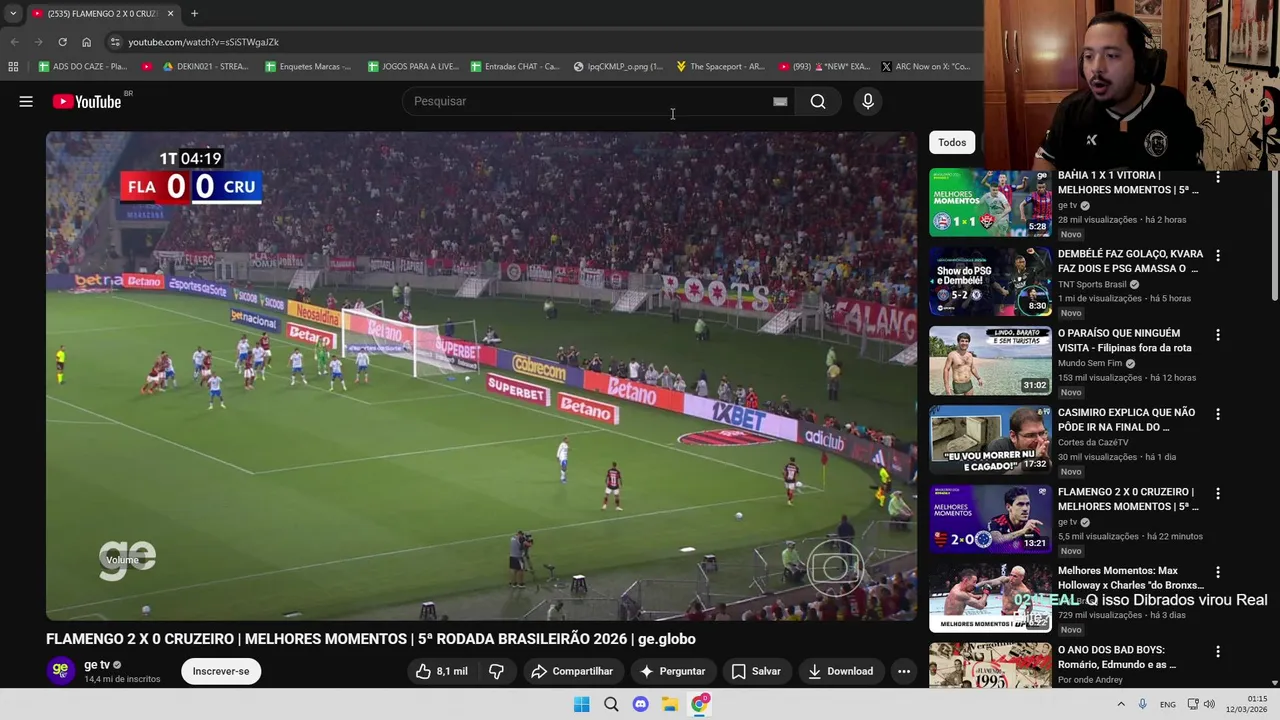Download the video via the Download button

coord(841,671)
